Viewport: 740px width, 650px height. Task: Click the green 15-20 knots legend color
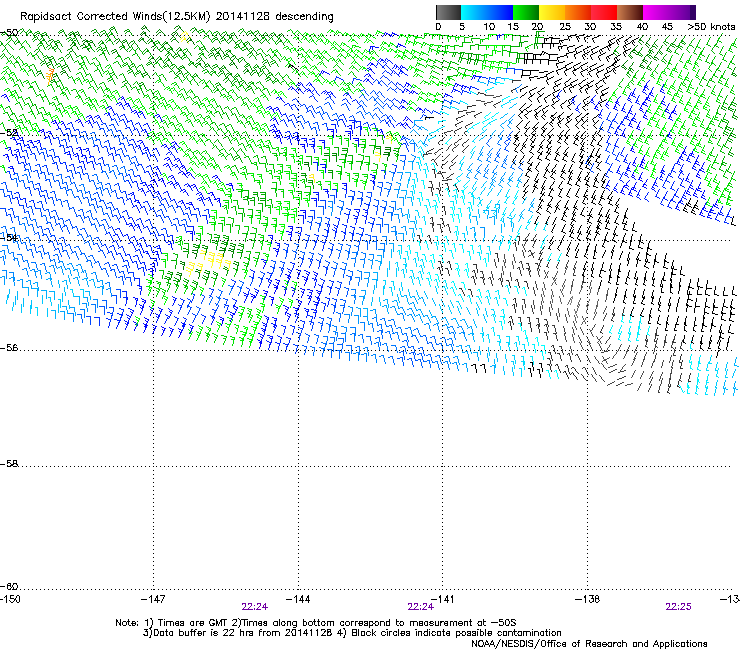tap(526, 12)
